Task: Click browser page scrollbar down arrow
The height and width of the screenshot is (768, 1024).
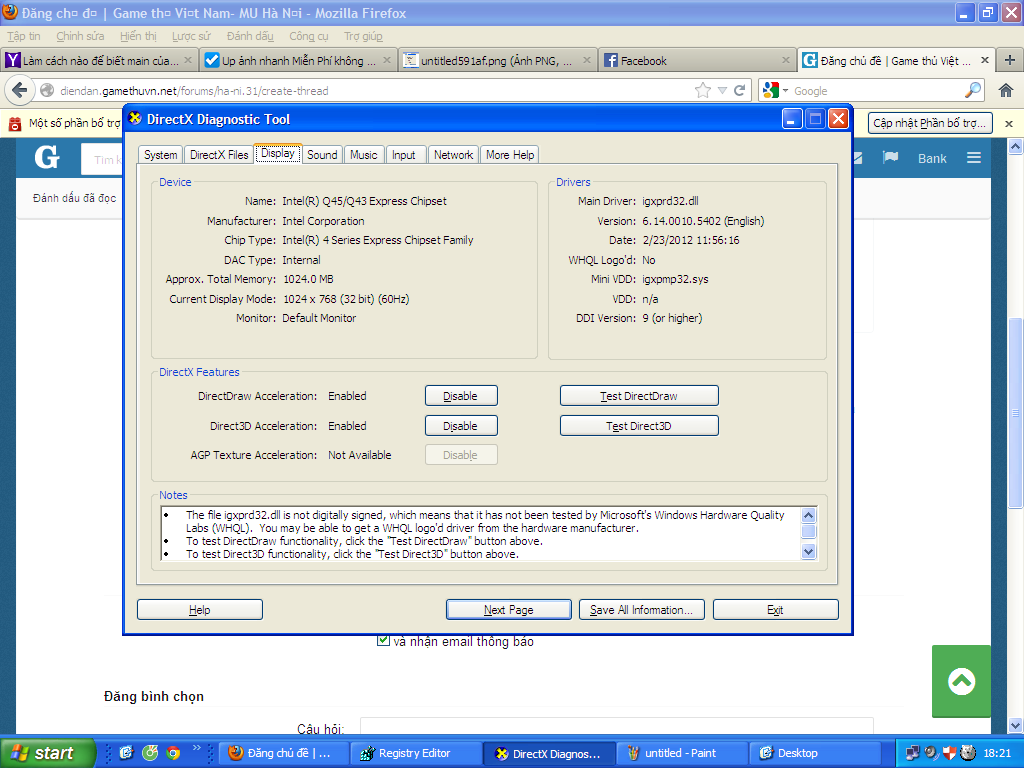Action: coord(1016,726)
